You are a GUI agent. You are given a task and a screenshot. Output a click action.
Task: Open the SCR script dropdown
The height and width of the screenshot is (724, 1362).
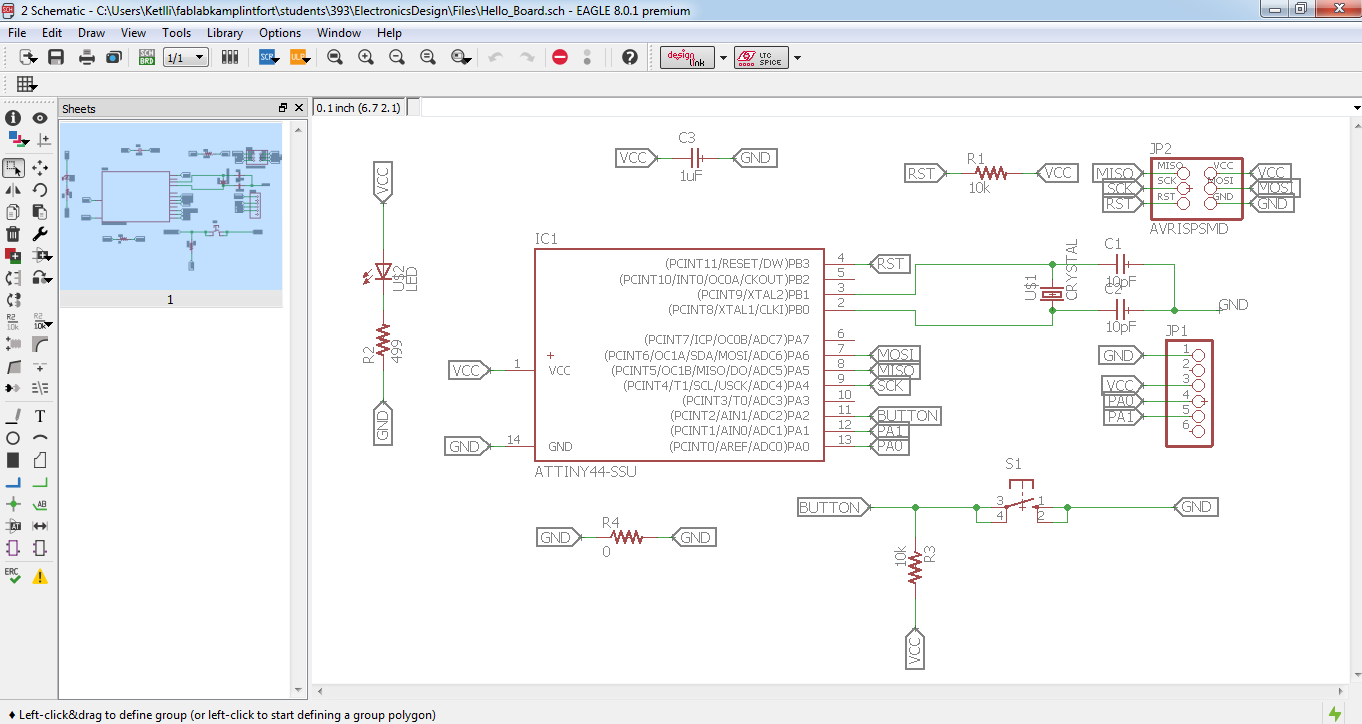point(270,57)
